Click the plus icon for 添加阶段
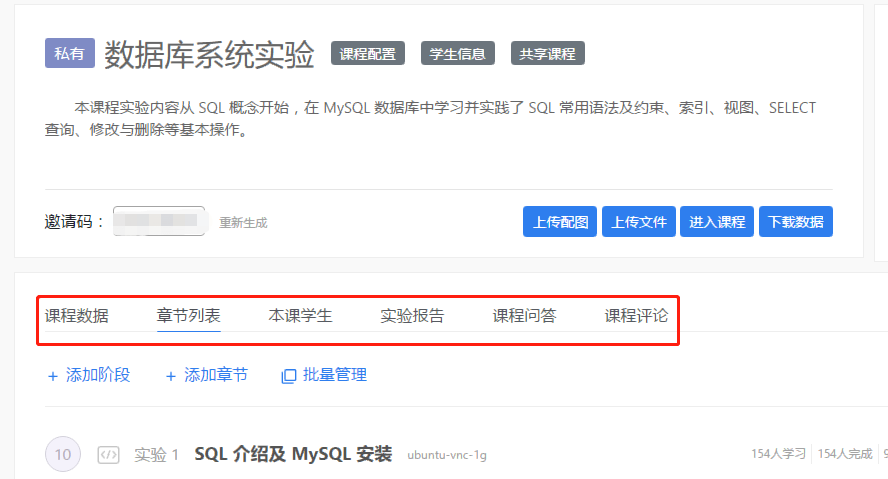 53,376
